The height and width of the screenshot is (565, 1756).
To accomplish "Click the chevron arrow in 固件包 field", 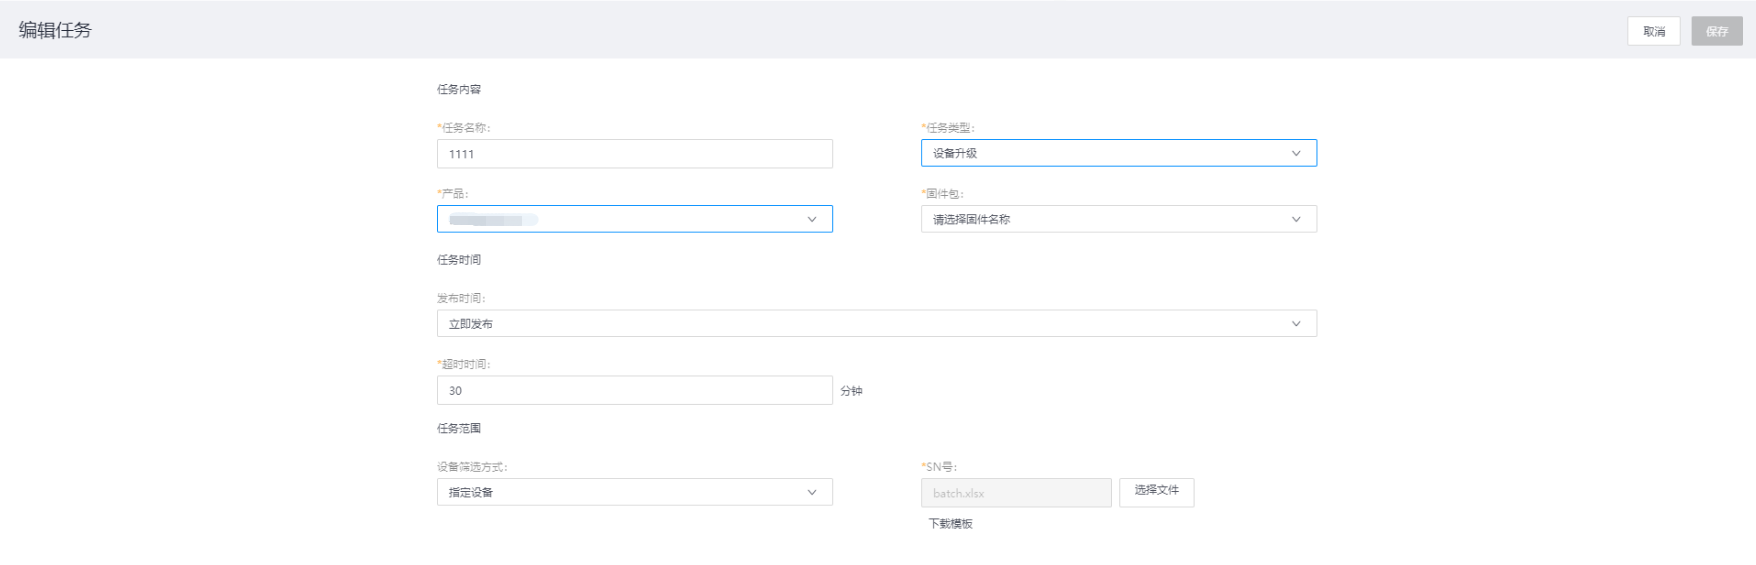I will pos(1296,219).
